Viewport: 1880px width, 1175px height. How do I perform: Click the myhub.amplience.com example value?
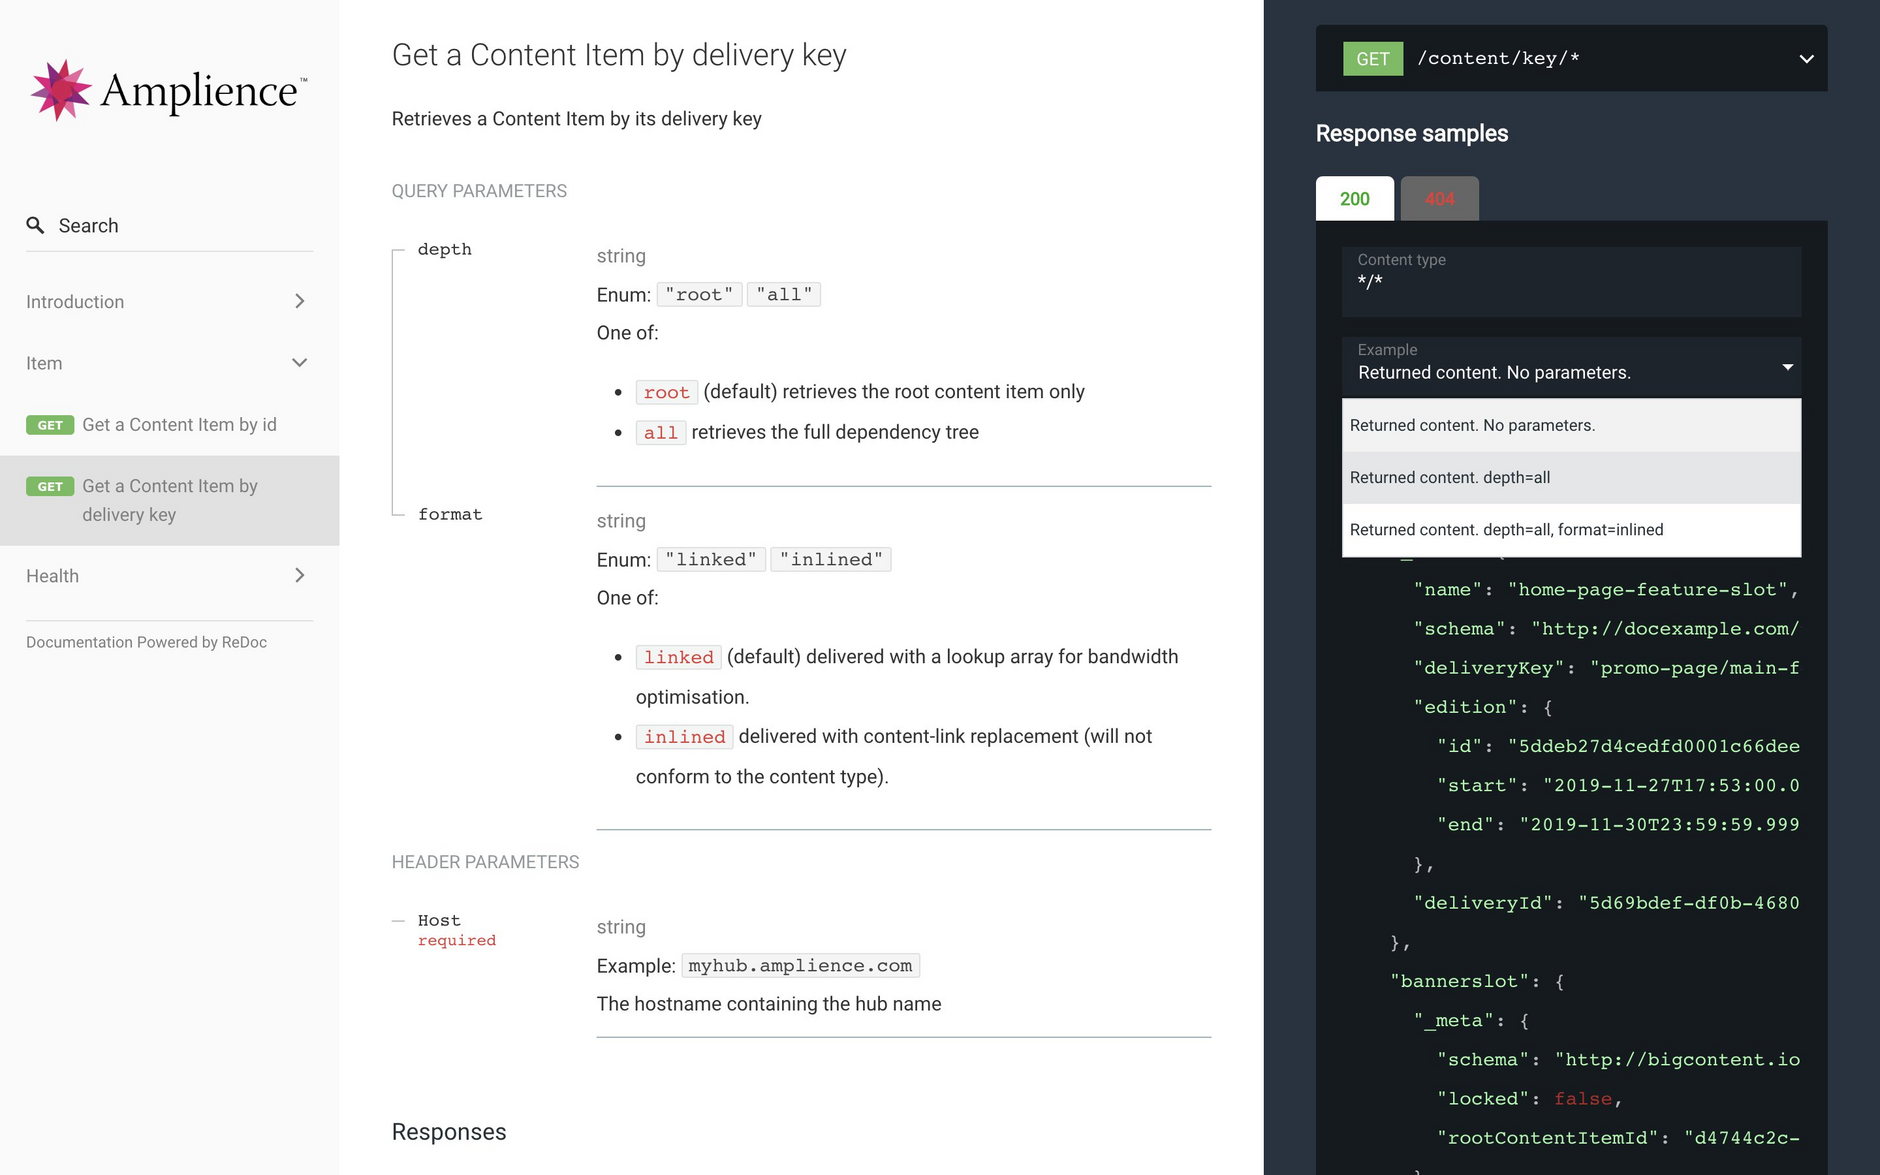800,966
